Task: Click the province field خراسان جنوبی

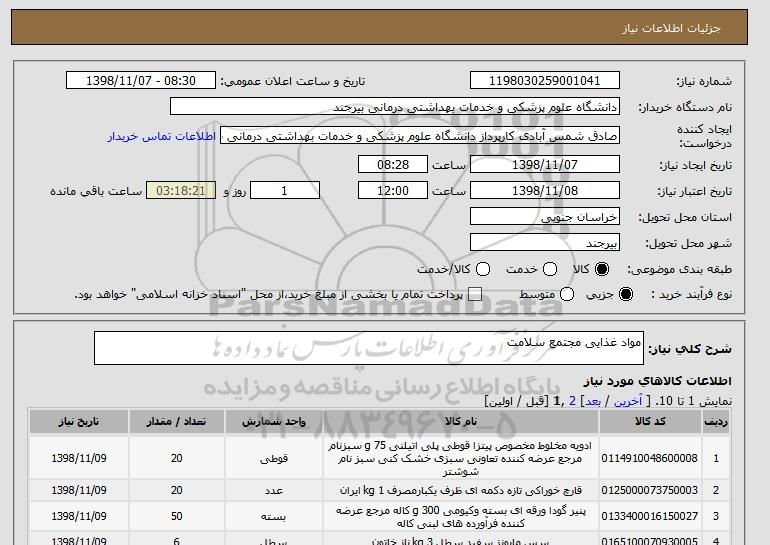Action: (x=545, y=216)
